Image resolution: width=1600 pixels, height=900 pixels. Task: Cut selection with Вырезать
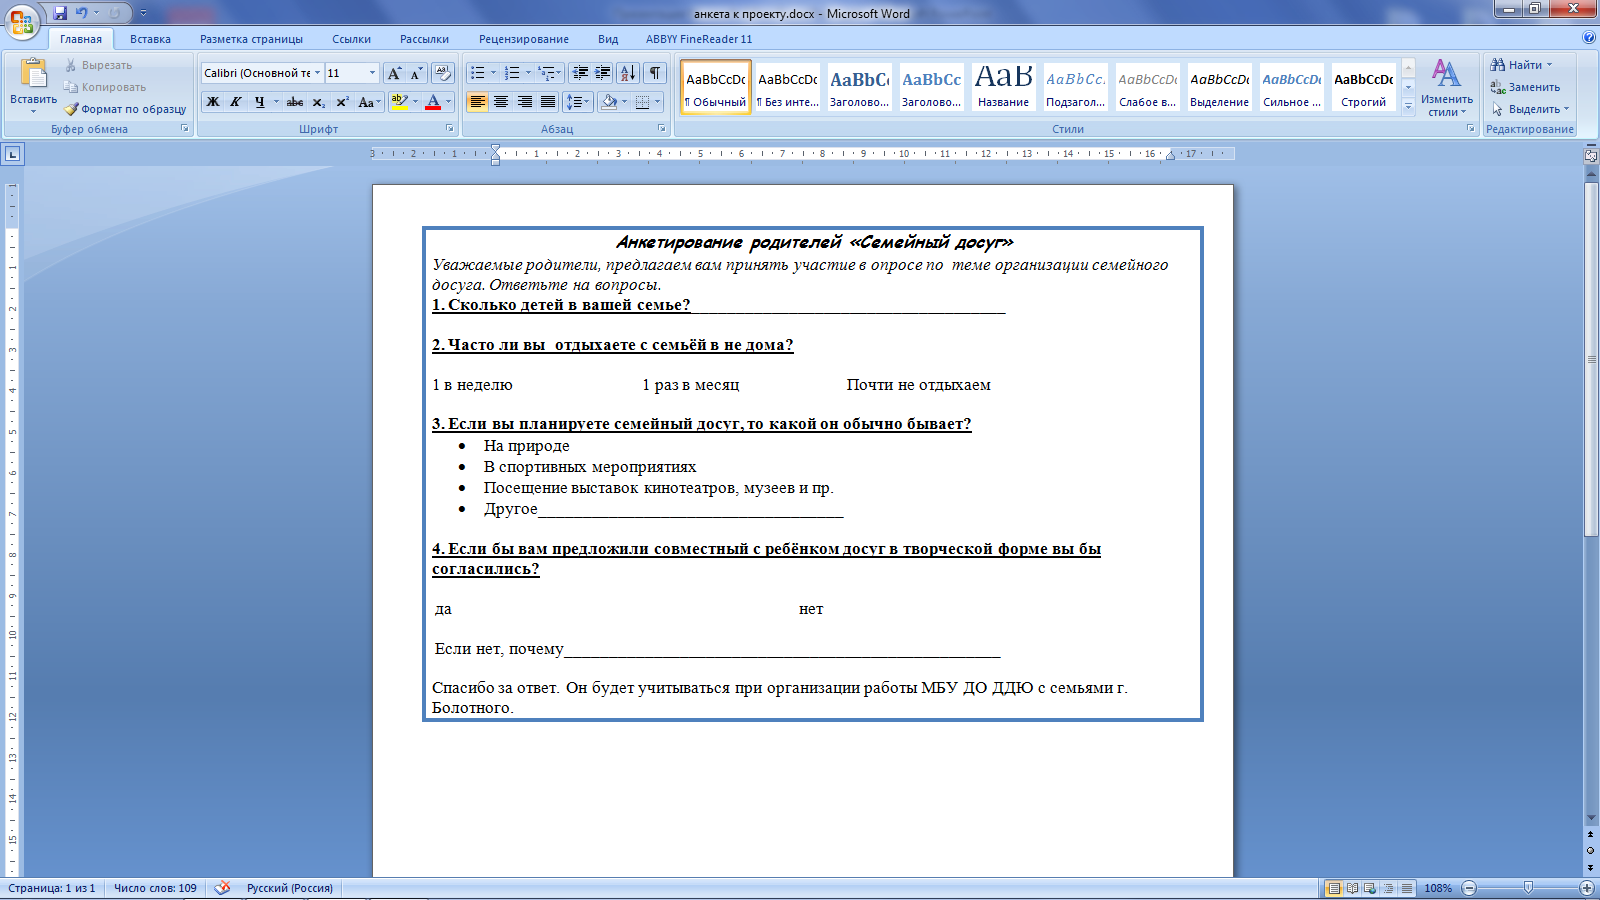pos(98,65)
